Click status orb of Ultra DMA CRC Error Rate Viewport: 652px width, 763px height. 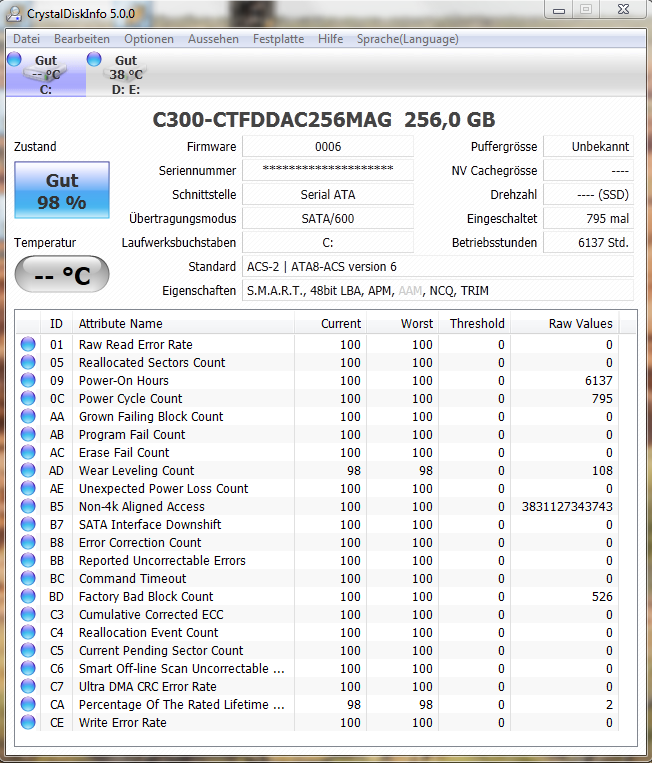[x=28, y=686]
